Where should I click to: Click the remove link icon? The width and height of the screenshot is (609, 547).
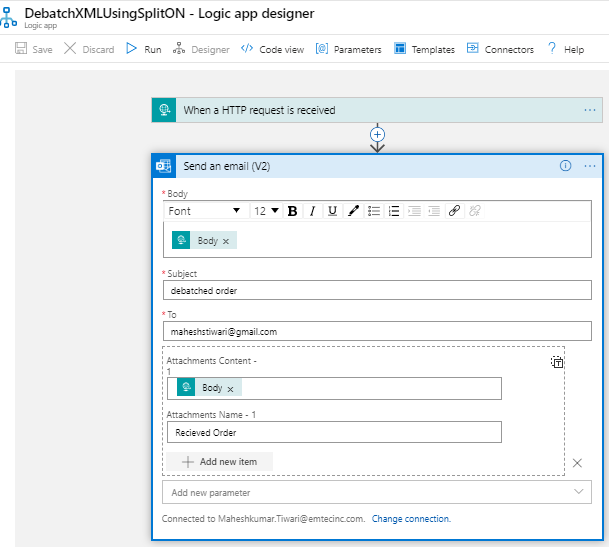(x=475, y=211)
